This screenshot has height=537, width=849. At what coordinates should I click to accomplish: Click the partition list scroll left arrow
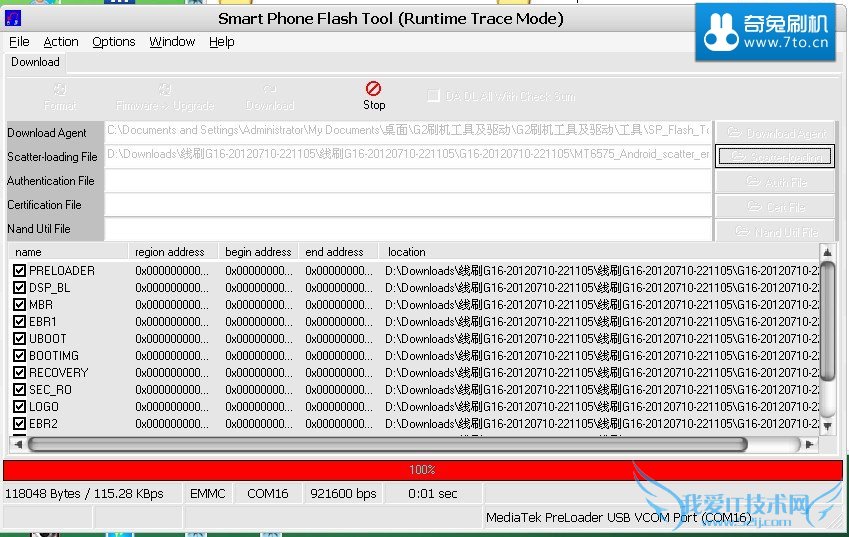tap(18, 444)
